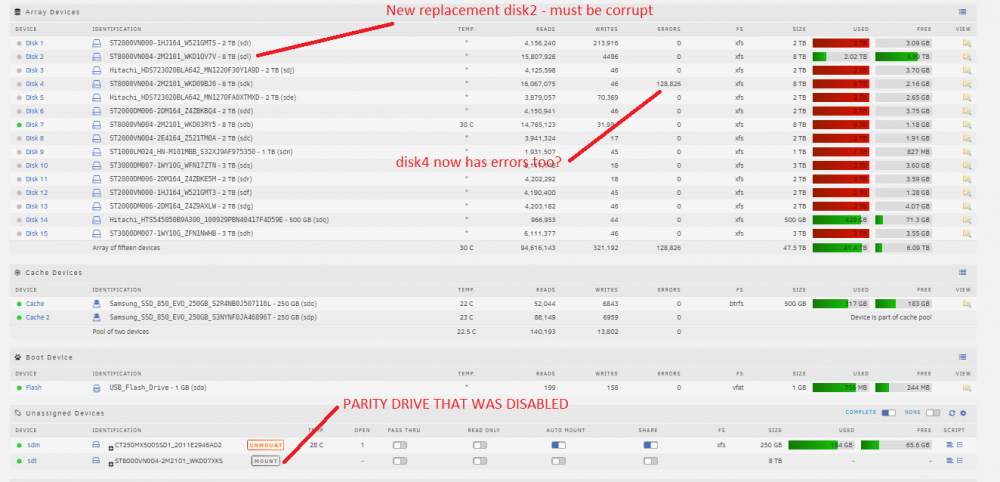Open the view icon for Disk 15
Screen dimensions: 1000x482
click(966, 233)
